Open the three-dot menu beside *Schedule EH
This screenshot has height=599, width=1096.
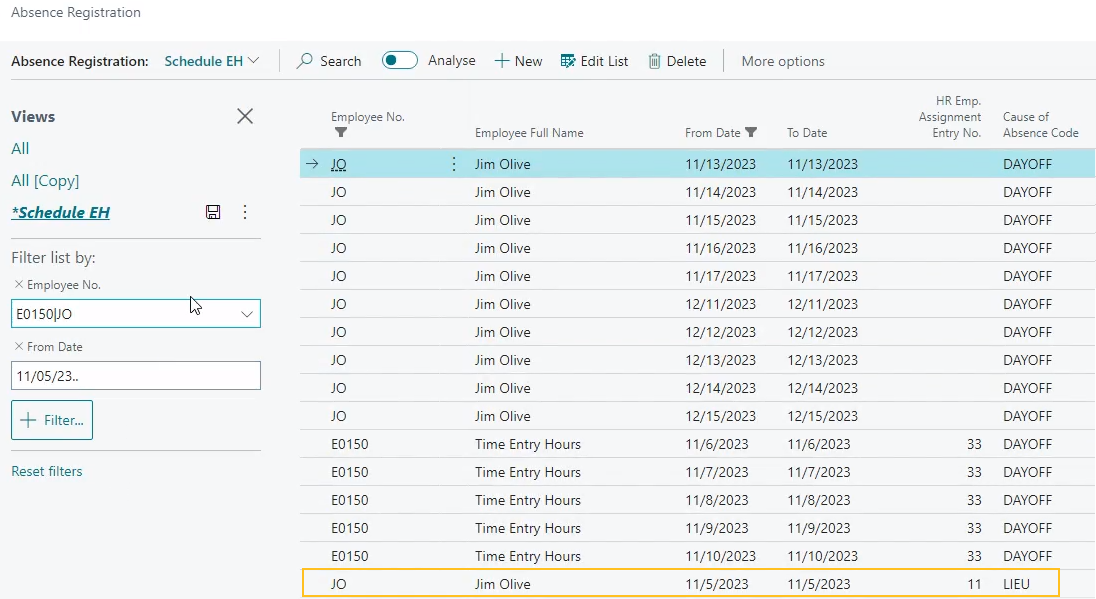click(245, 212)
